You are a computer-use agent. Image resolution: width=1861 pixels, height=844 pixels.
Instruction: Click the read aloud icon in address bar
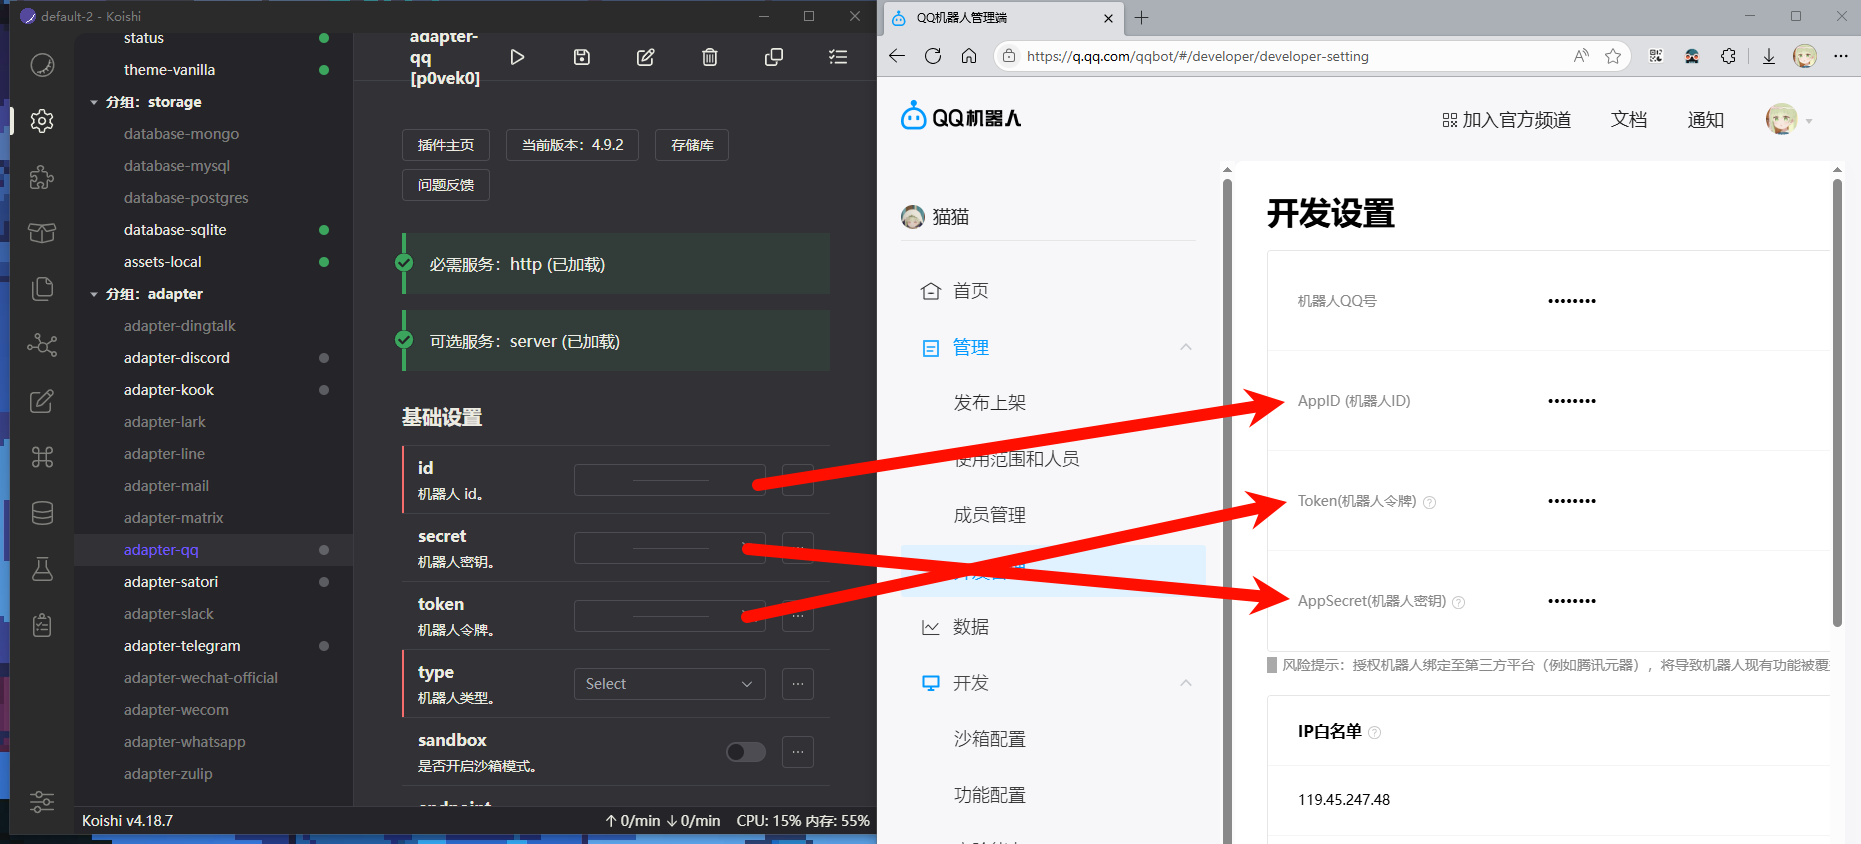pos(1581,56)
